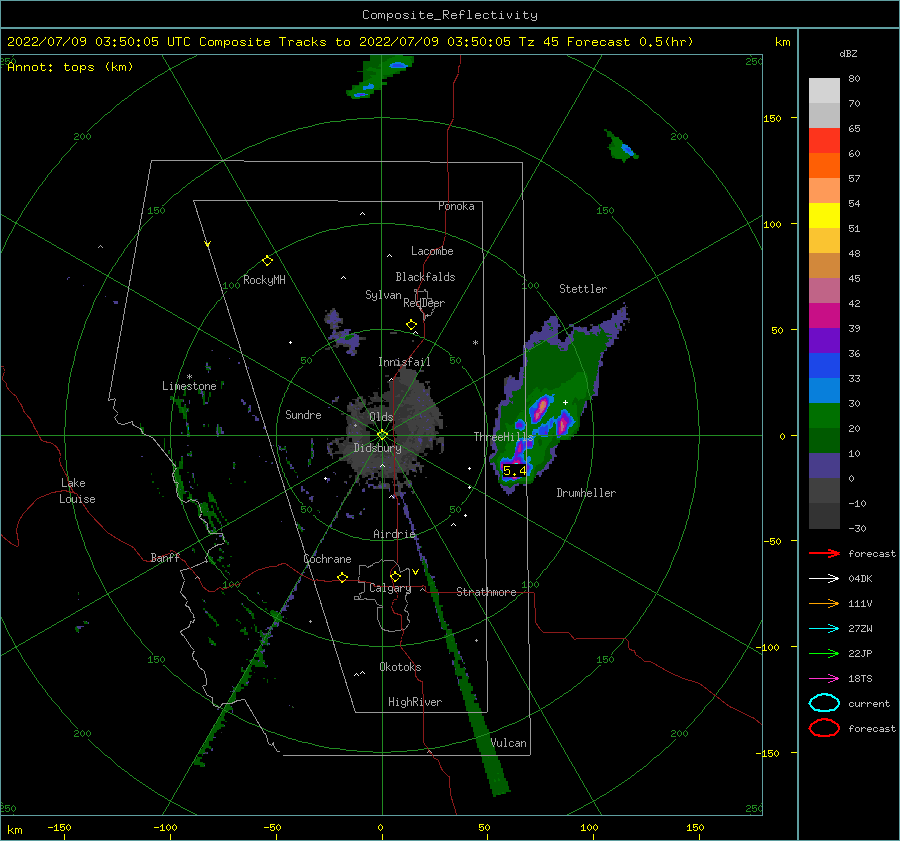Screen dimensions: 900x841
Task: Click the Lake Louise label
Action: (77, 491)
